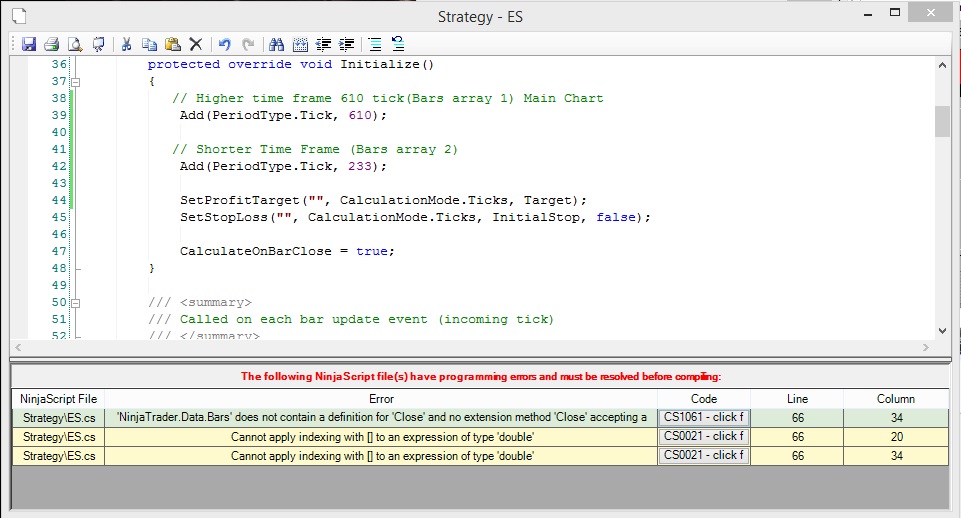
Task: Click column value 20 in the error table
Action: [897, 437]
